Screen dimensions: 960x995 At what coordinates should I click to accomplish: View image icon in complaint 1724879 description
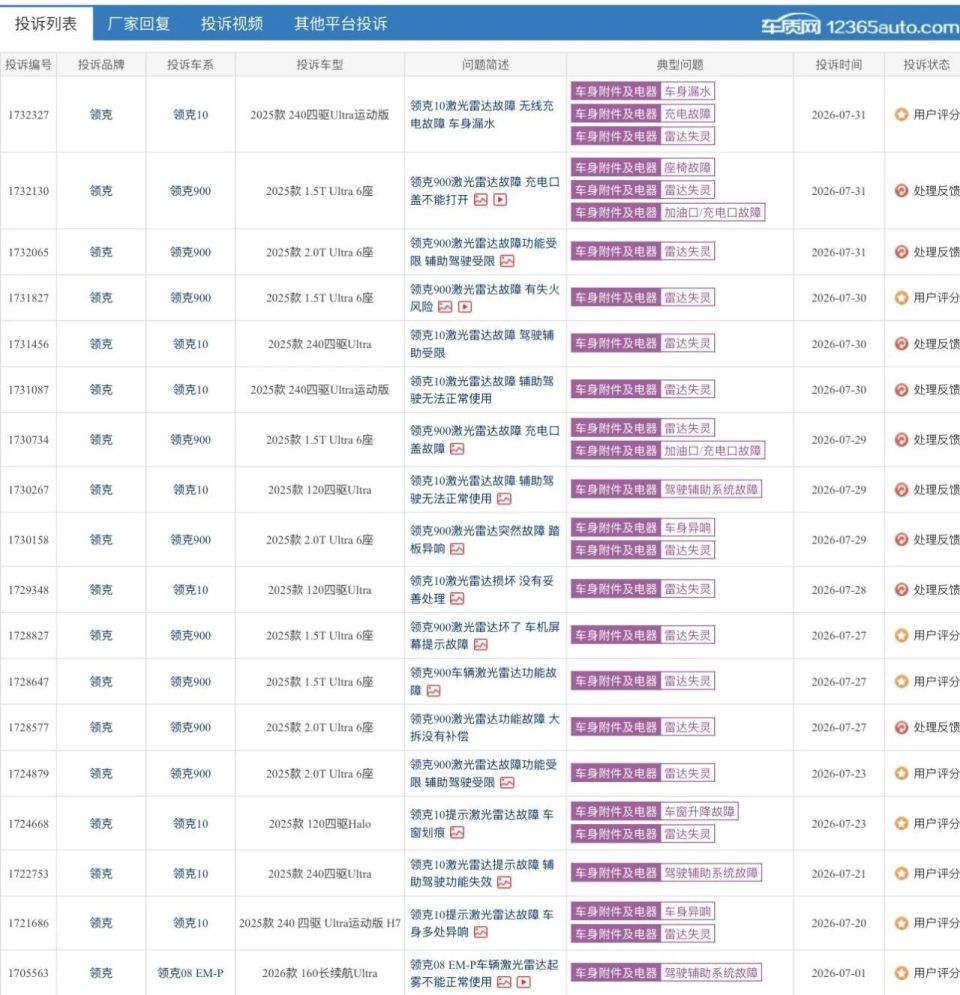(507, 783)
